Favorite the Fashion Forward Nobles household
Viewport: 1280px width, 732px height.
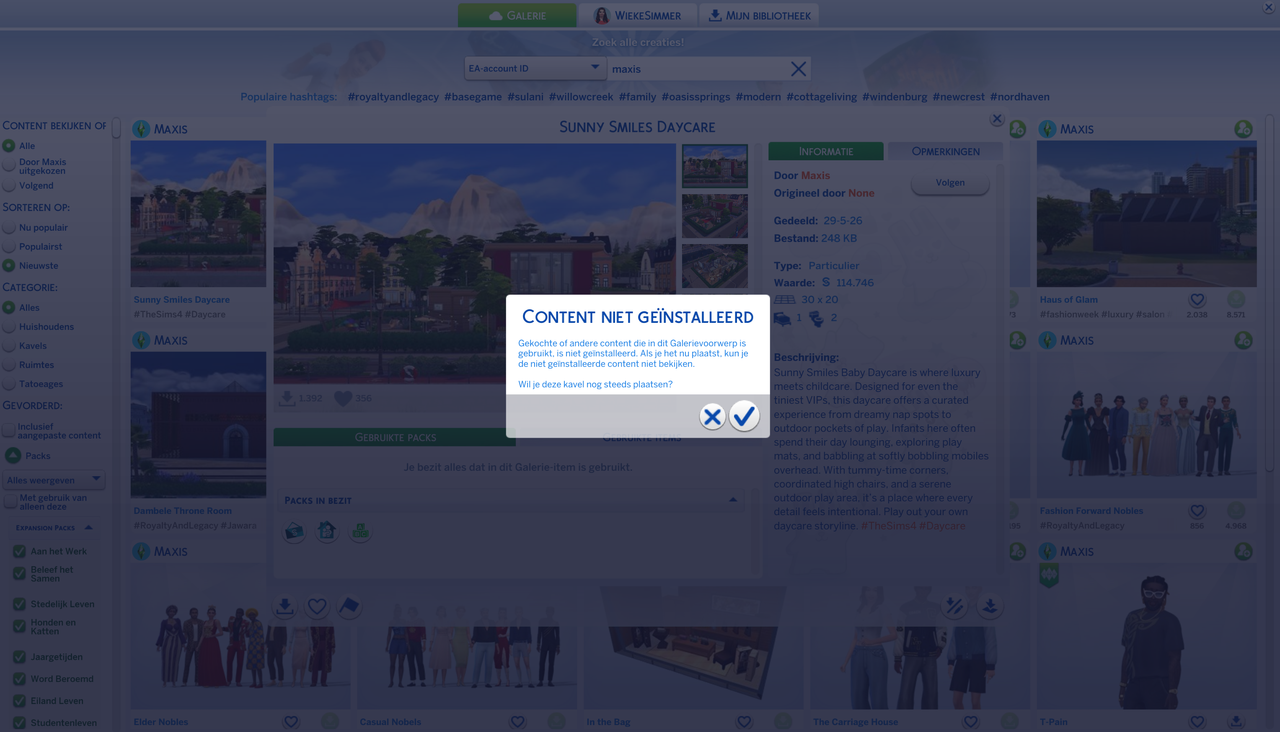1197,511
